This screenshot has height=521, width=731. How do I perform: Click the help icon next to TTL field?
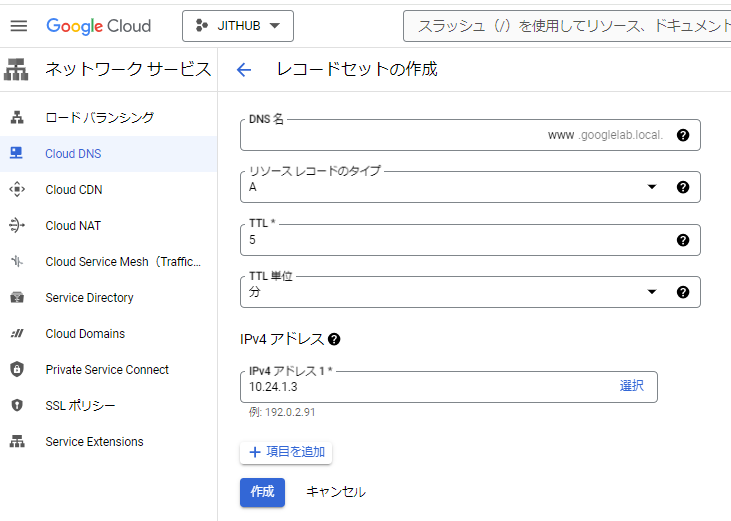[x=683, y=240]
